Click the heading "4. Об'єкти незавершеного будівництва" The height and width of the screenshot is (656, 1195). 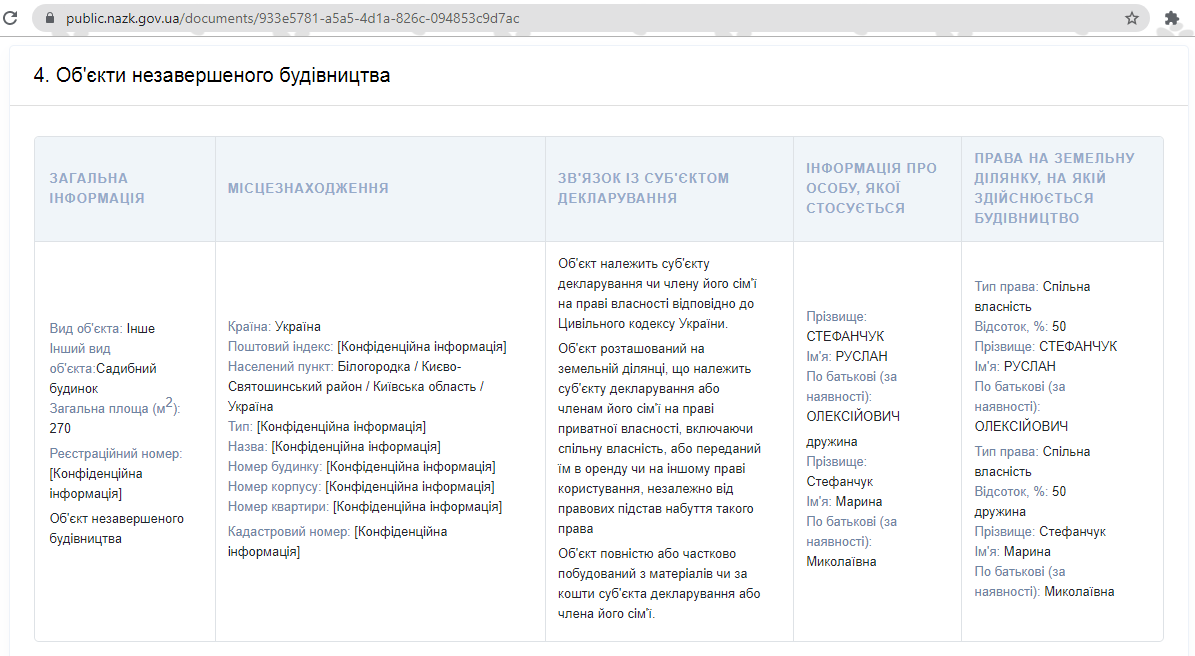(x=212, y=75)
